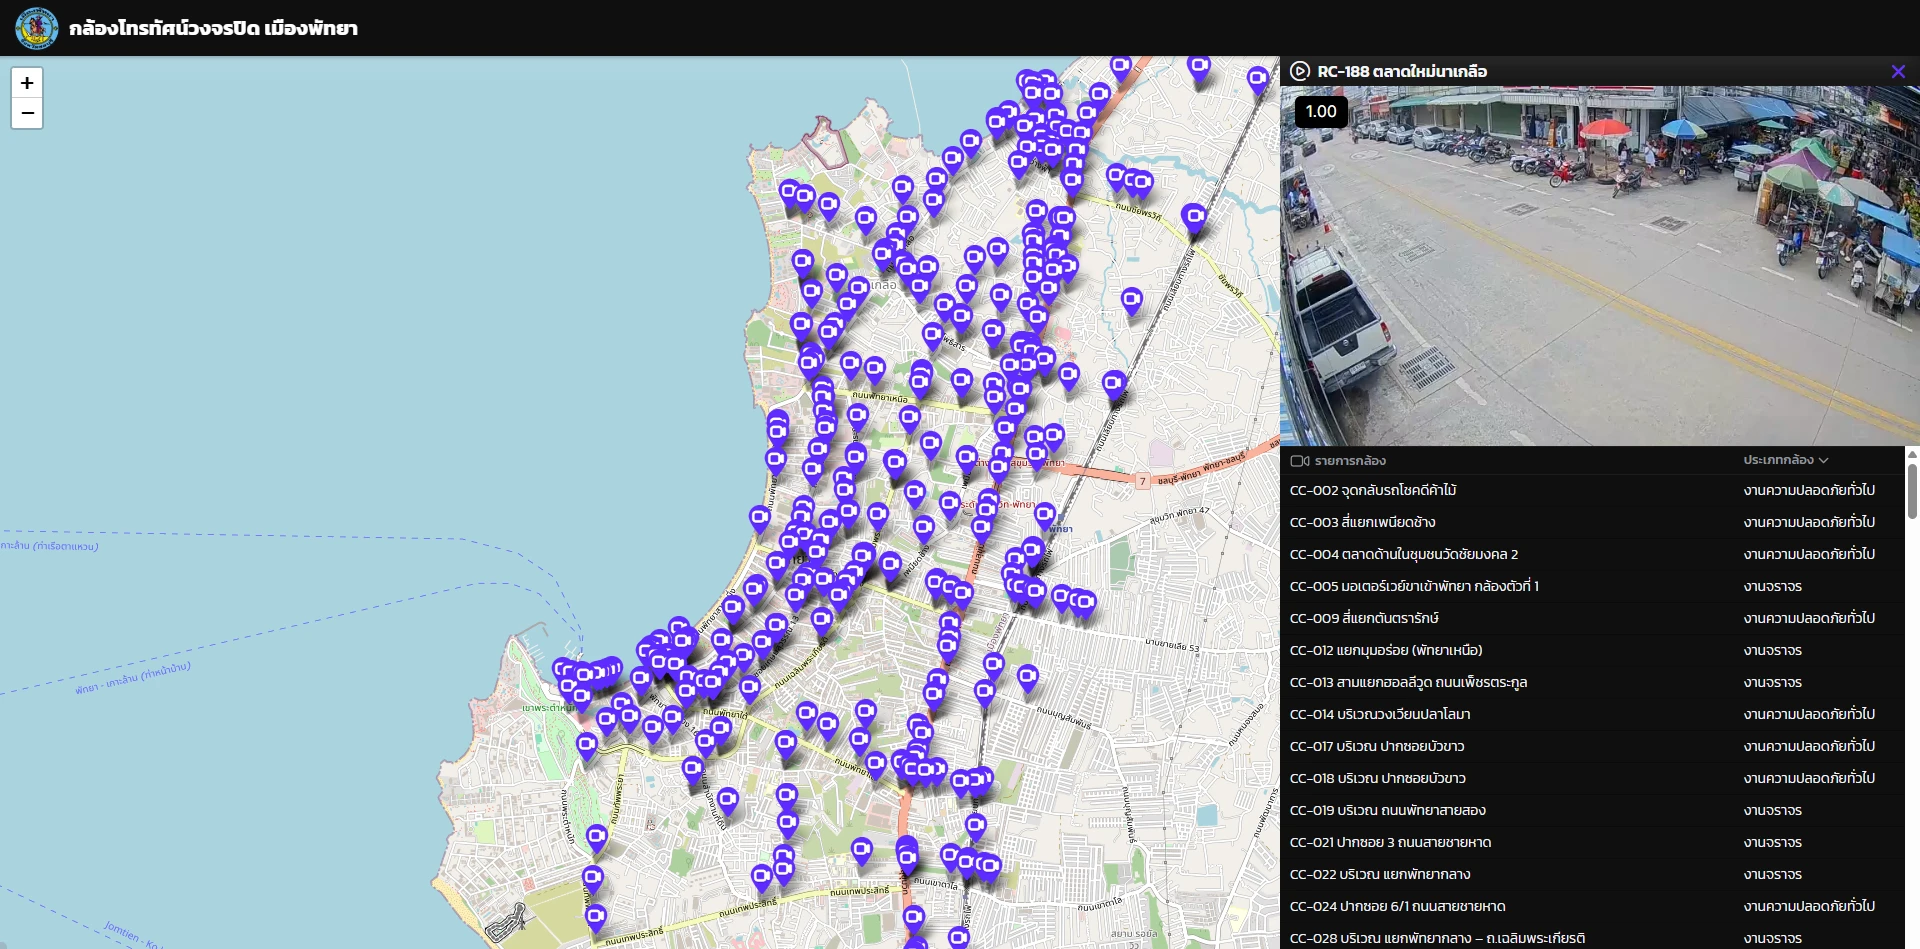Zoom in on the map
1920x949 pixels.
coord(27,83)
